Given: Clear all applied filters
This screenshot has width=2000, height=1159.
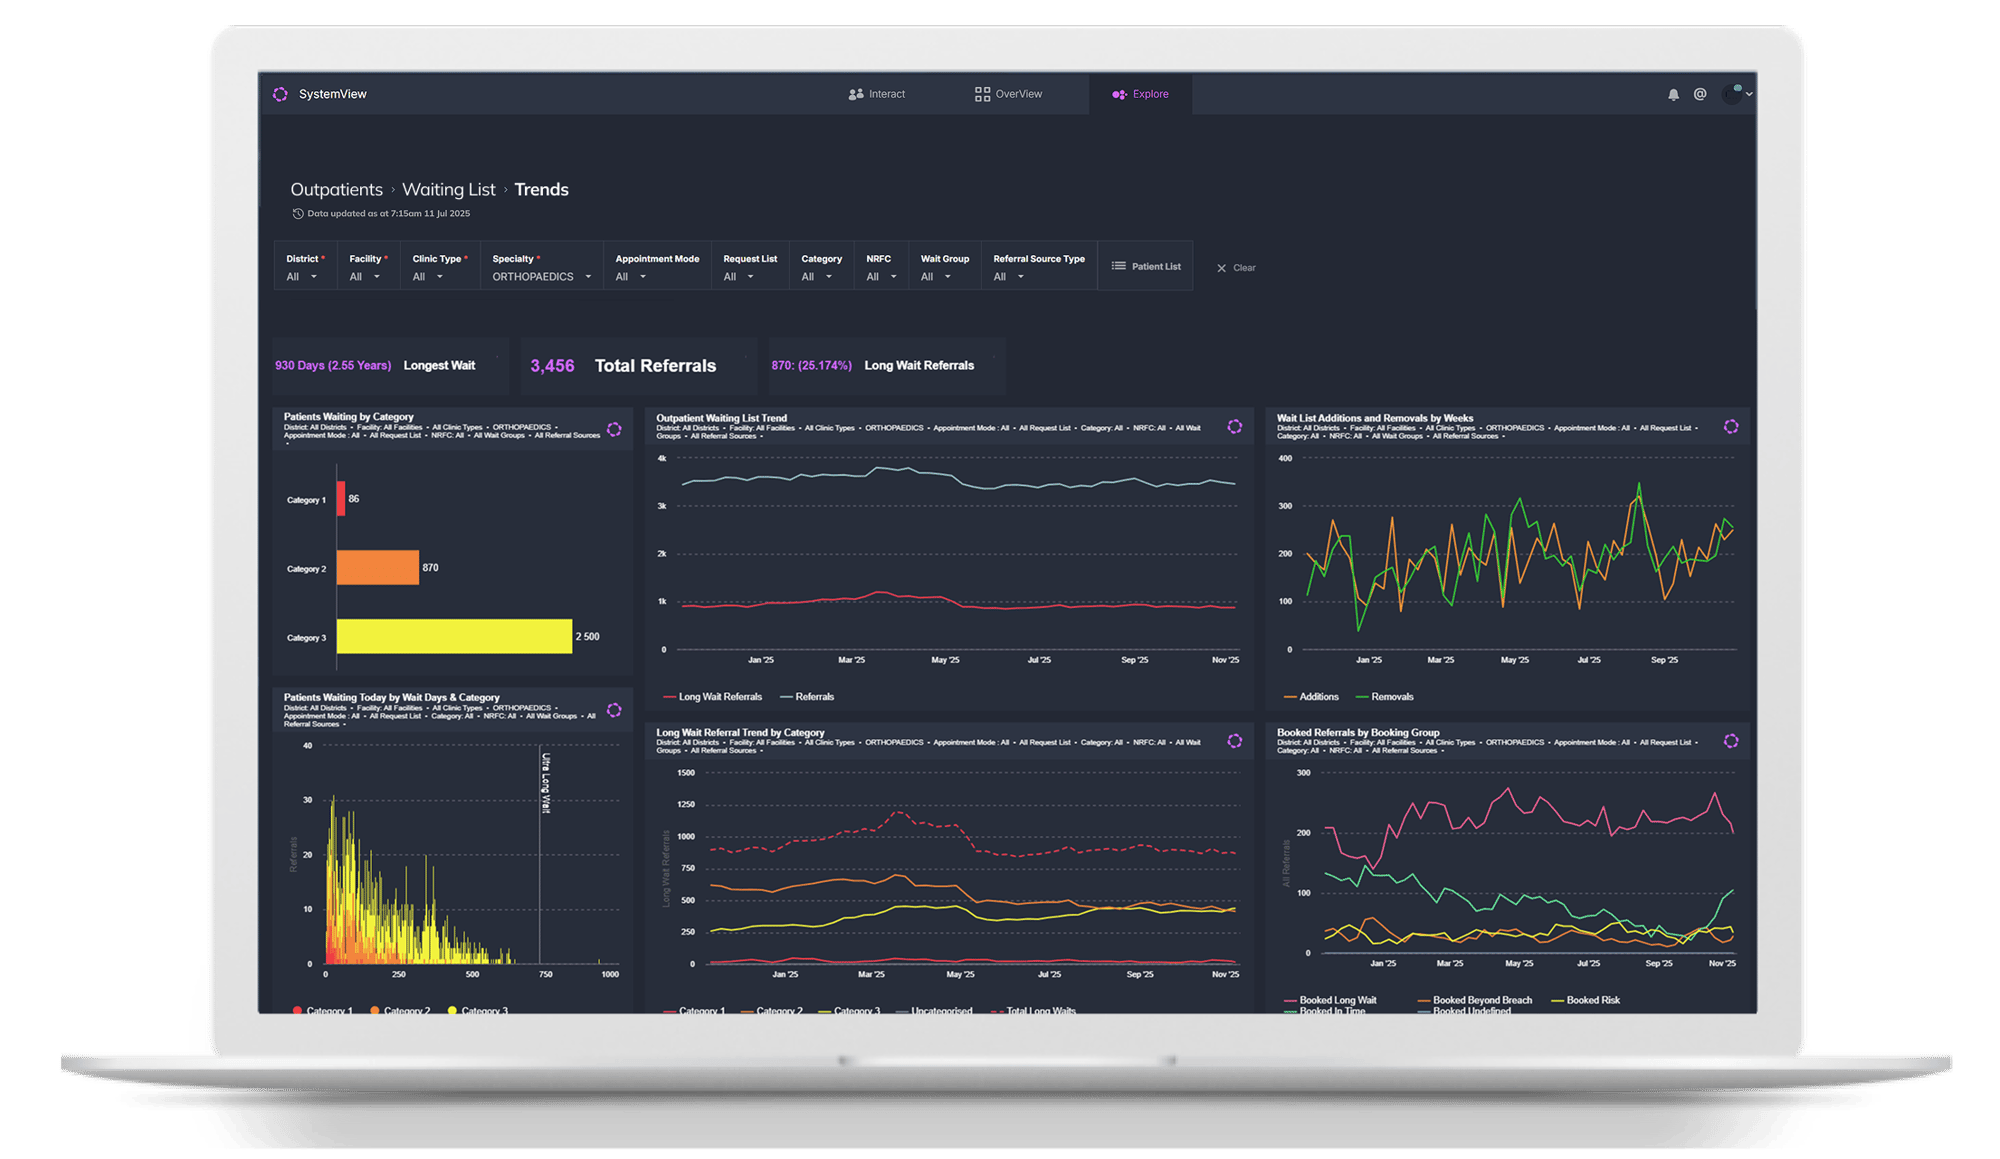Looking at the screenshot, I should pyautogui.click(x=1236, y=268).
